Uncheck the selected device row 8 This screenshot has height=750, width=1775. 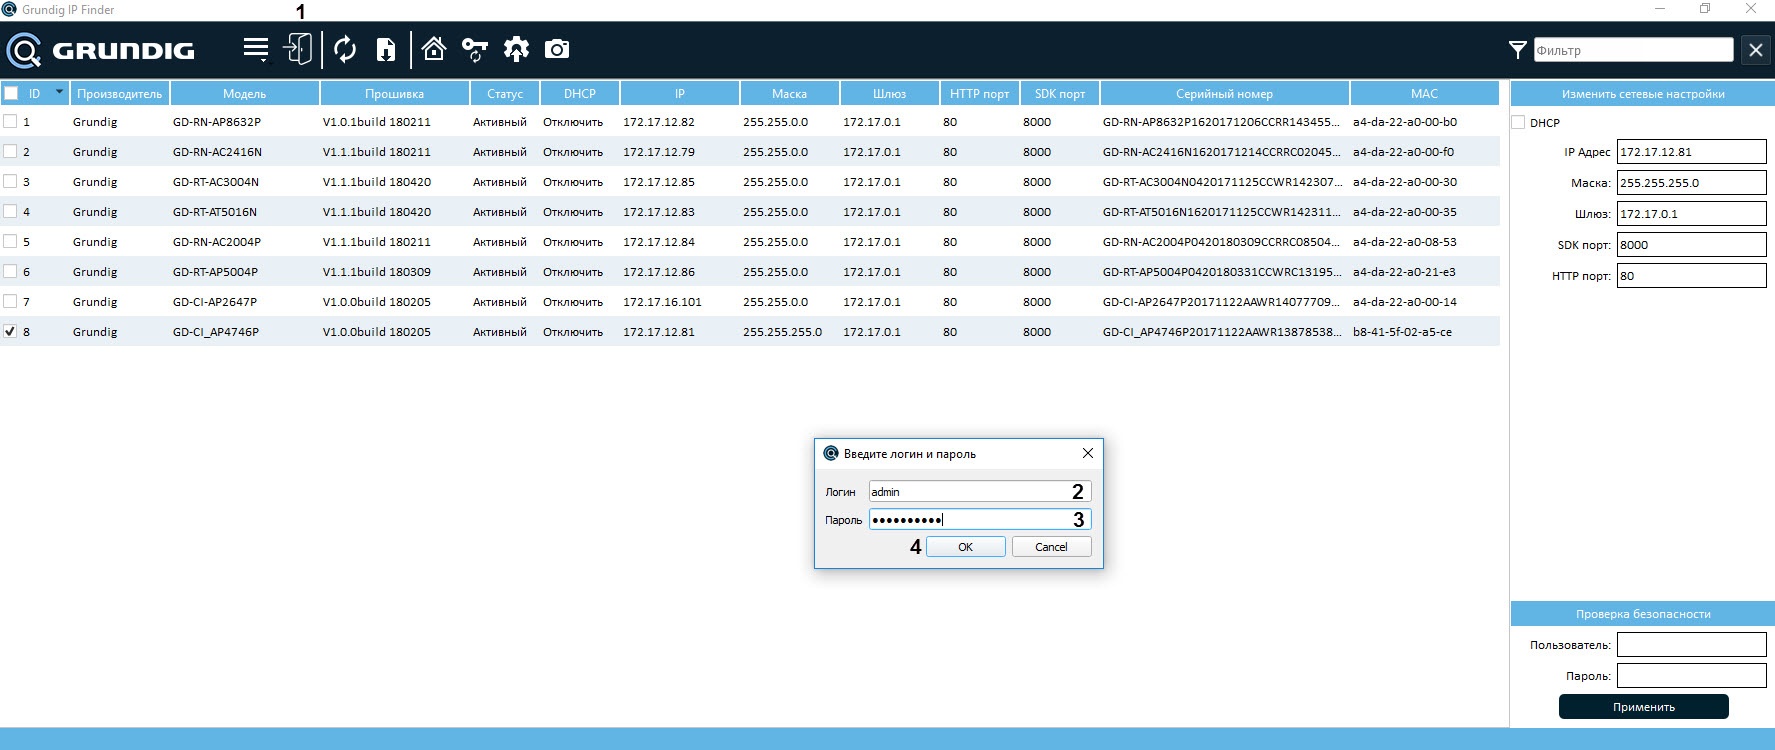[x=10, y=331]
